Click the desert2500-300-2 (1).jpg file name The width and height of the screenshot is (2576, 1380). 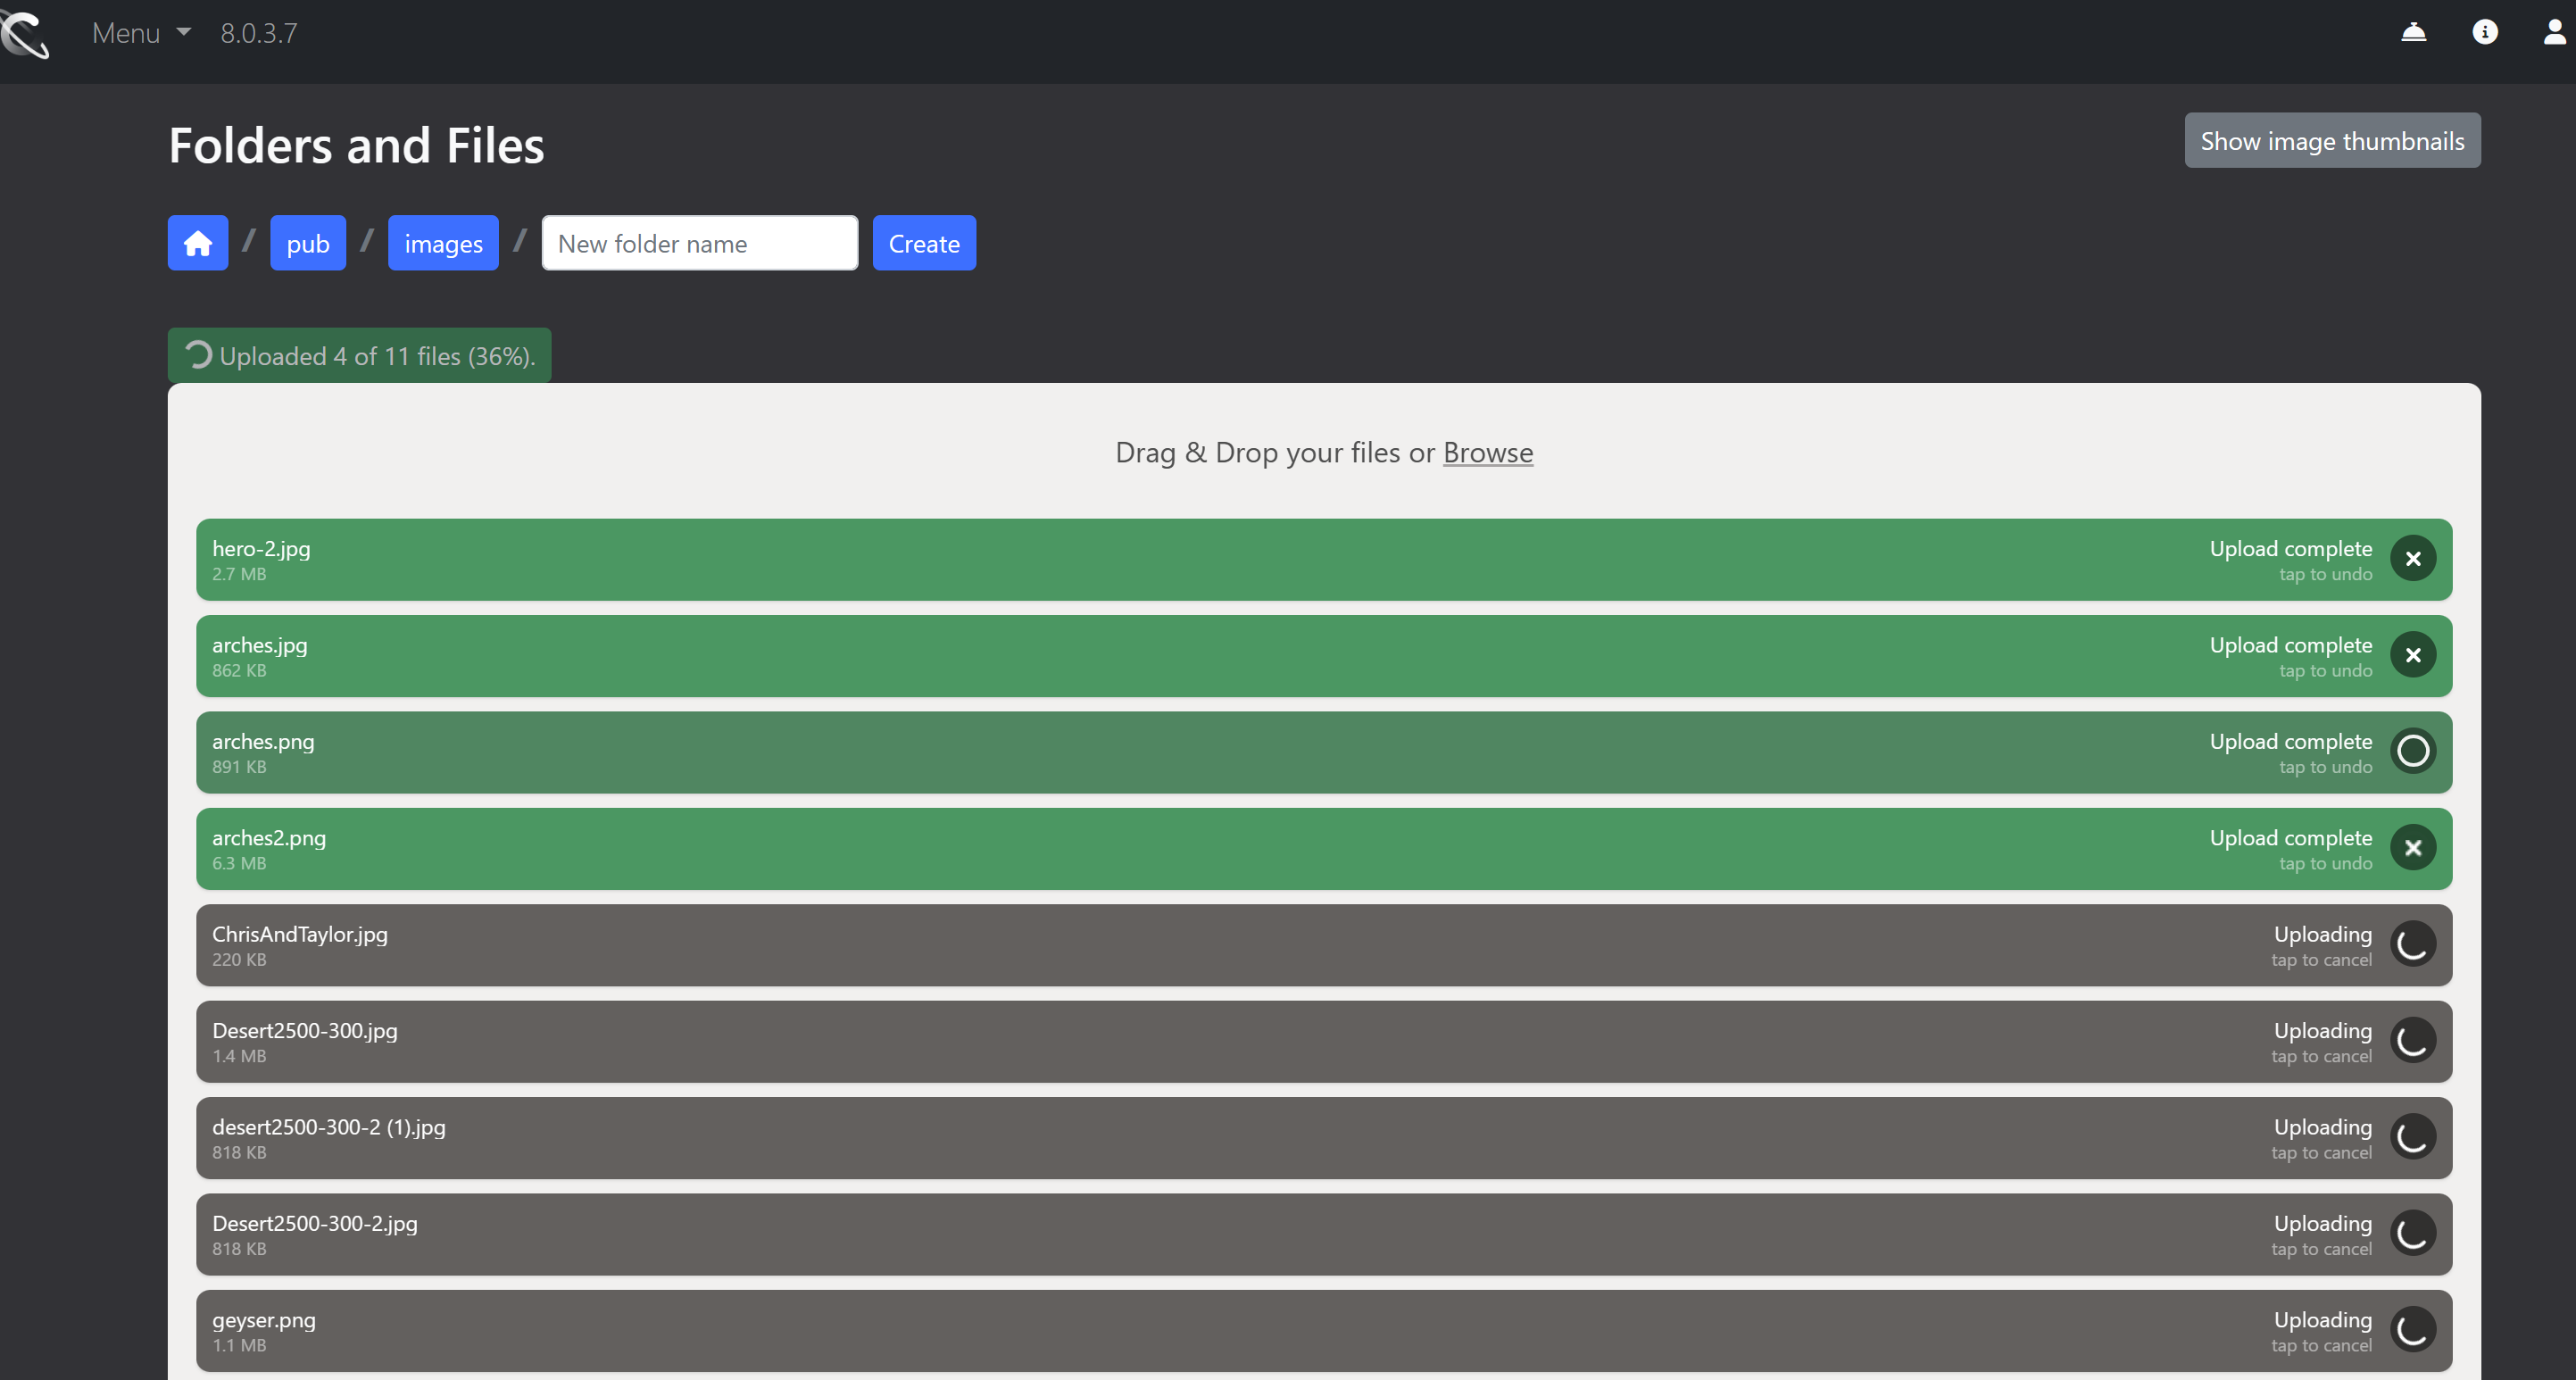coord(329,1127)
